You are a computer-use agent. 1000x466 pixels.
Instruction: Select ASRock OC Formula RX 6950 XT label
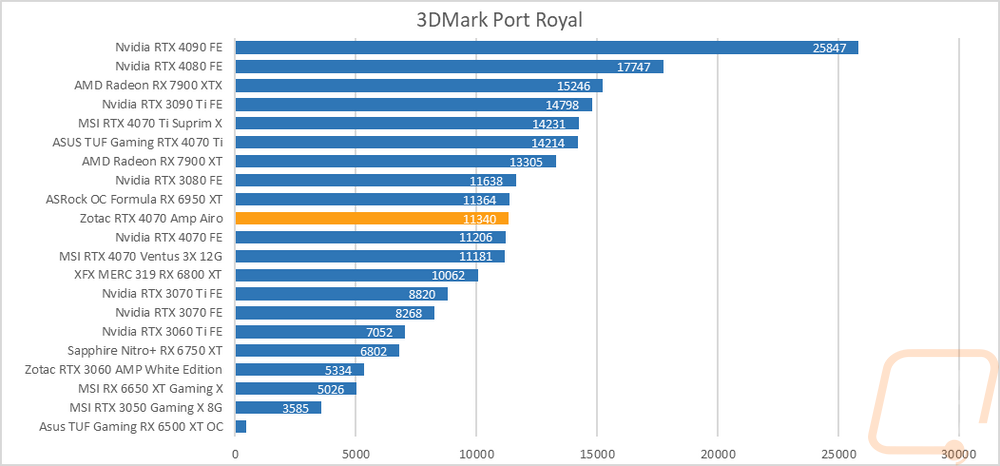click(135, 199)
